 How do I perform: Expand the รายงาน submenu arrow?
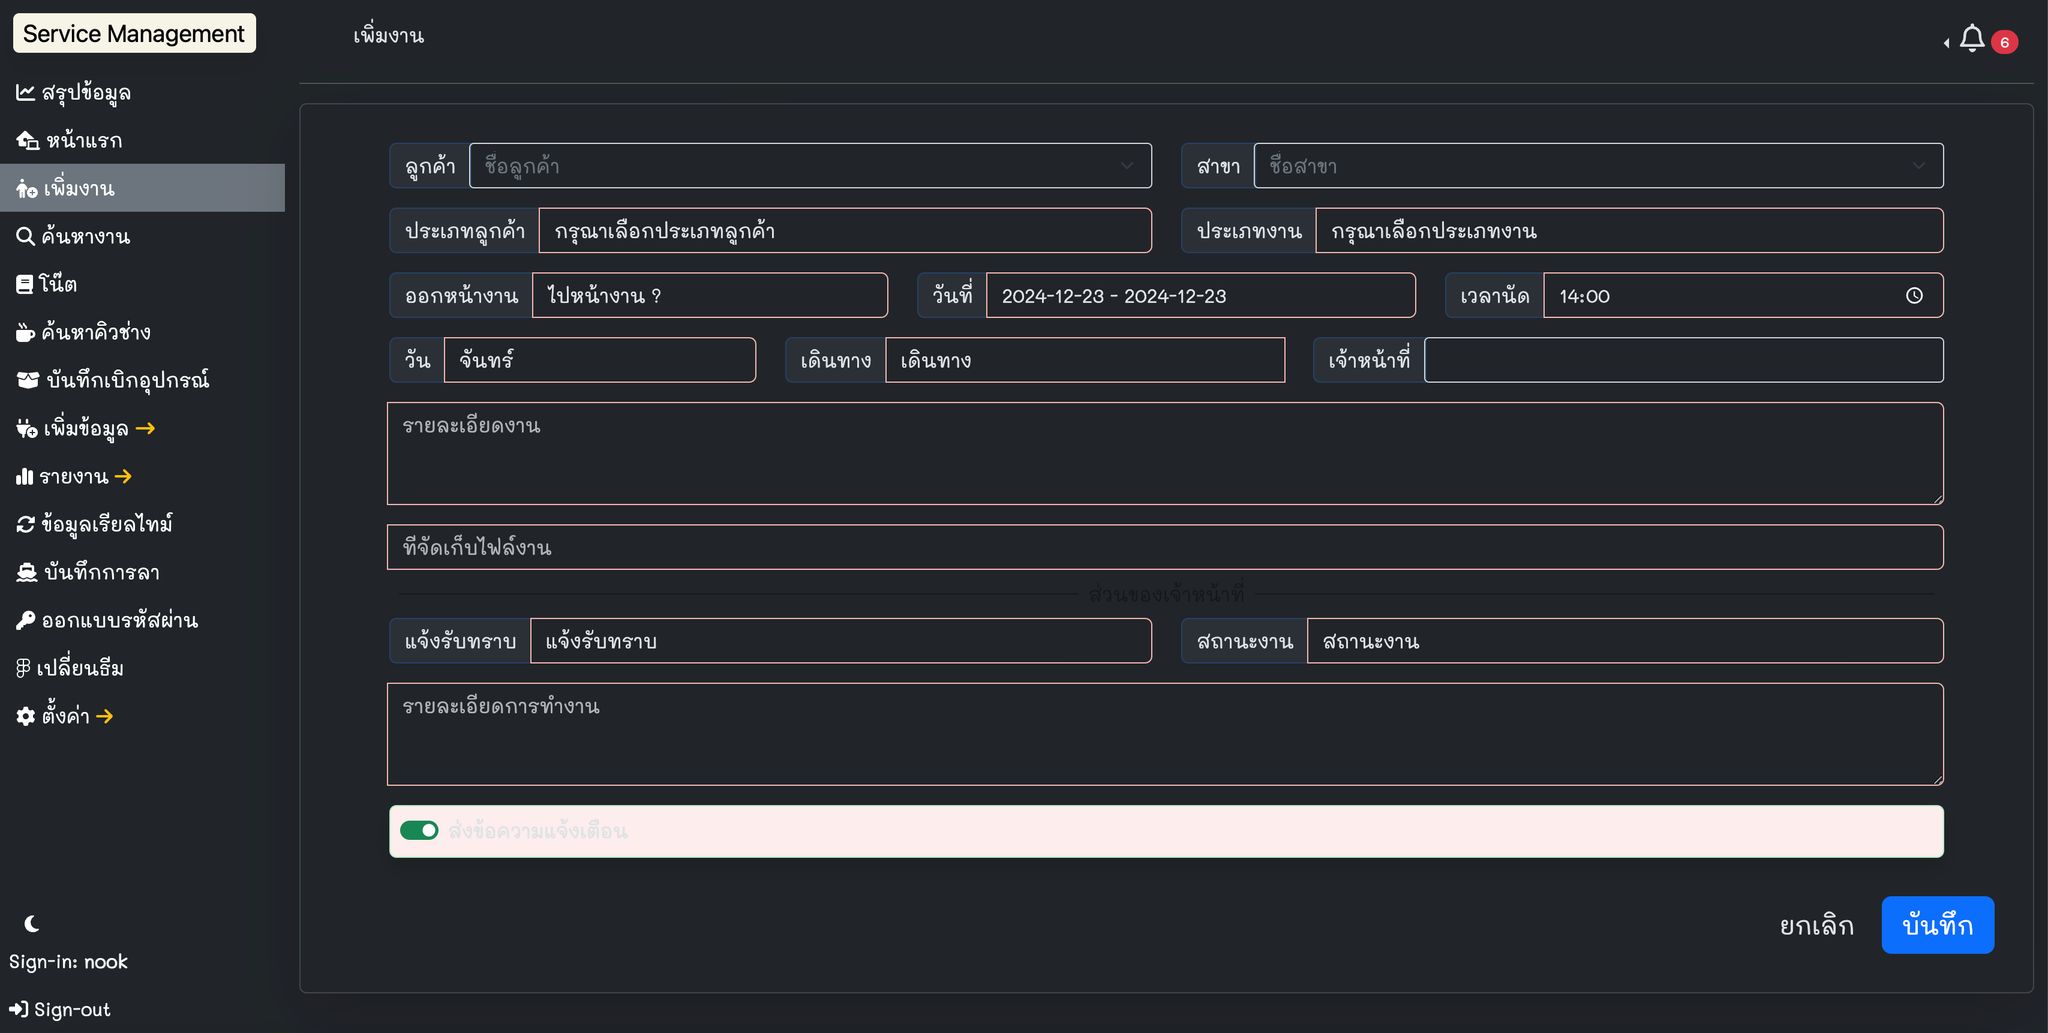(123, 477)
